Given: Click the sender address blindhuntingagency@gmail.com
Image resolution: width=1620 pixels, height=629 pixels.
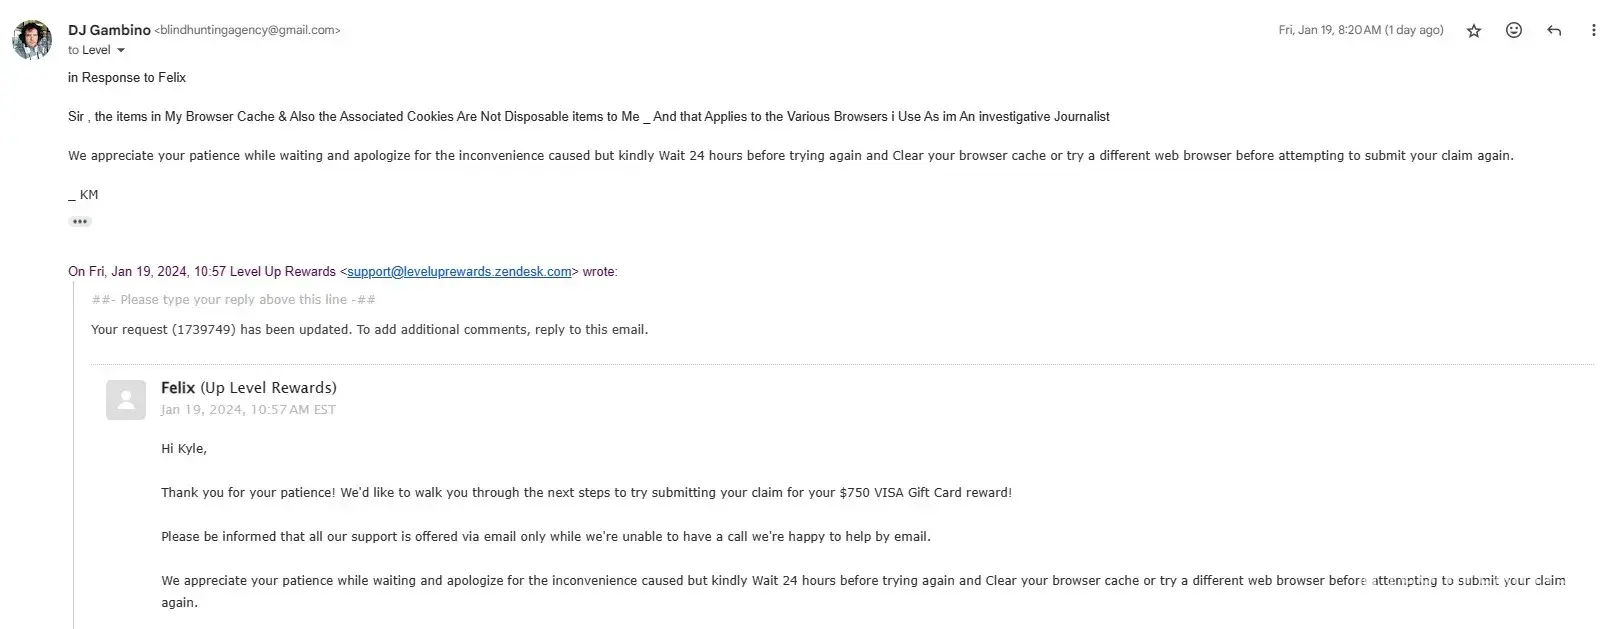Looking at the screenshot, I should 247,30.
